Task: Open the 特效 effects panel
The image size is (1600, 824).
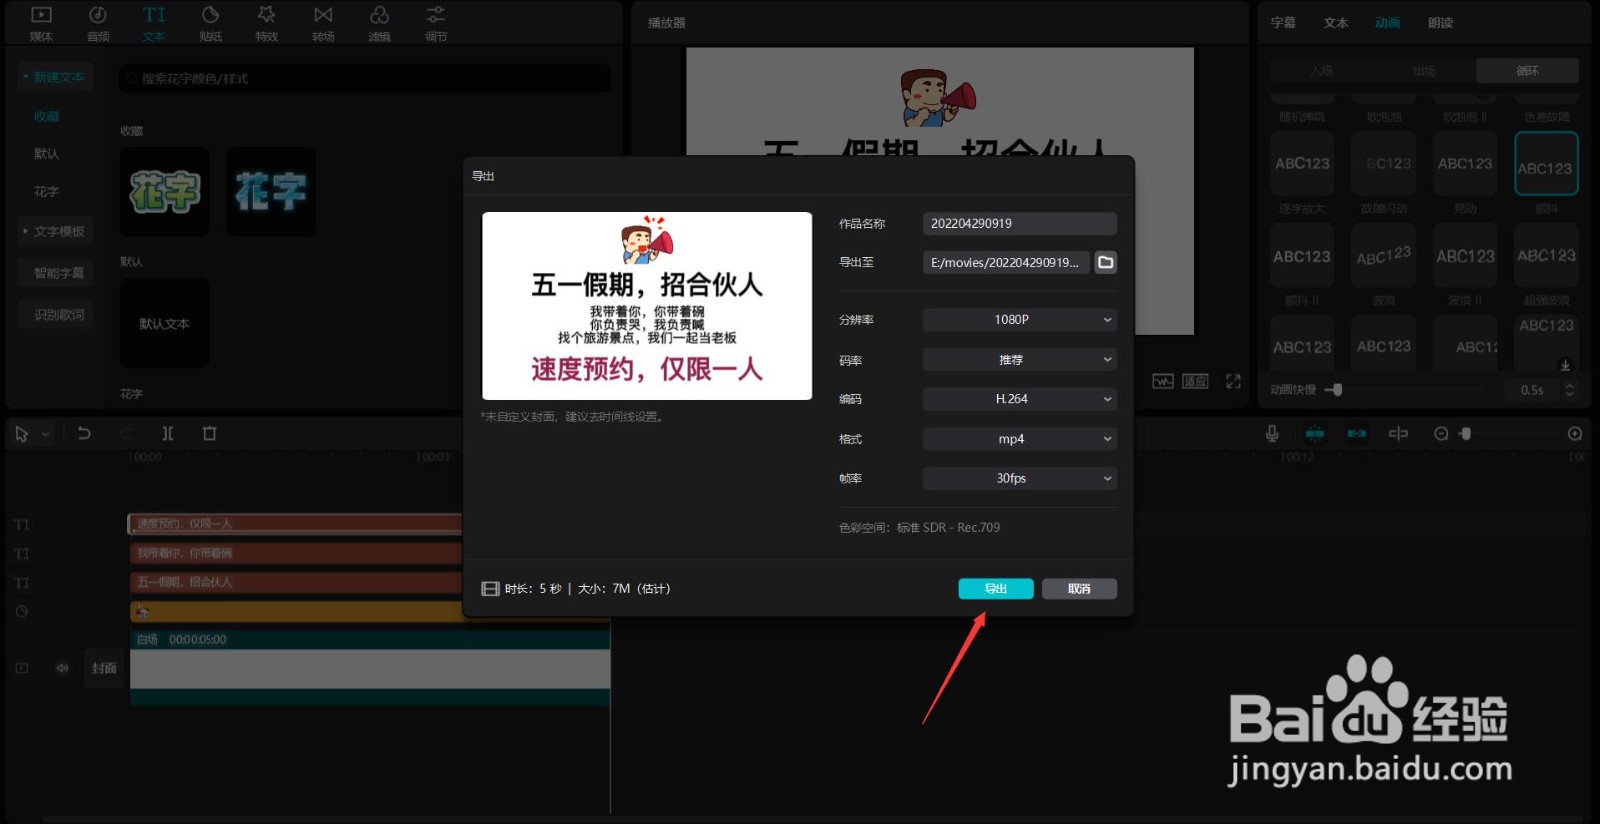Action: pyautogui.click(x=266, y=23)
